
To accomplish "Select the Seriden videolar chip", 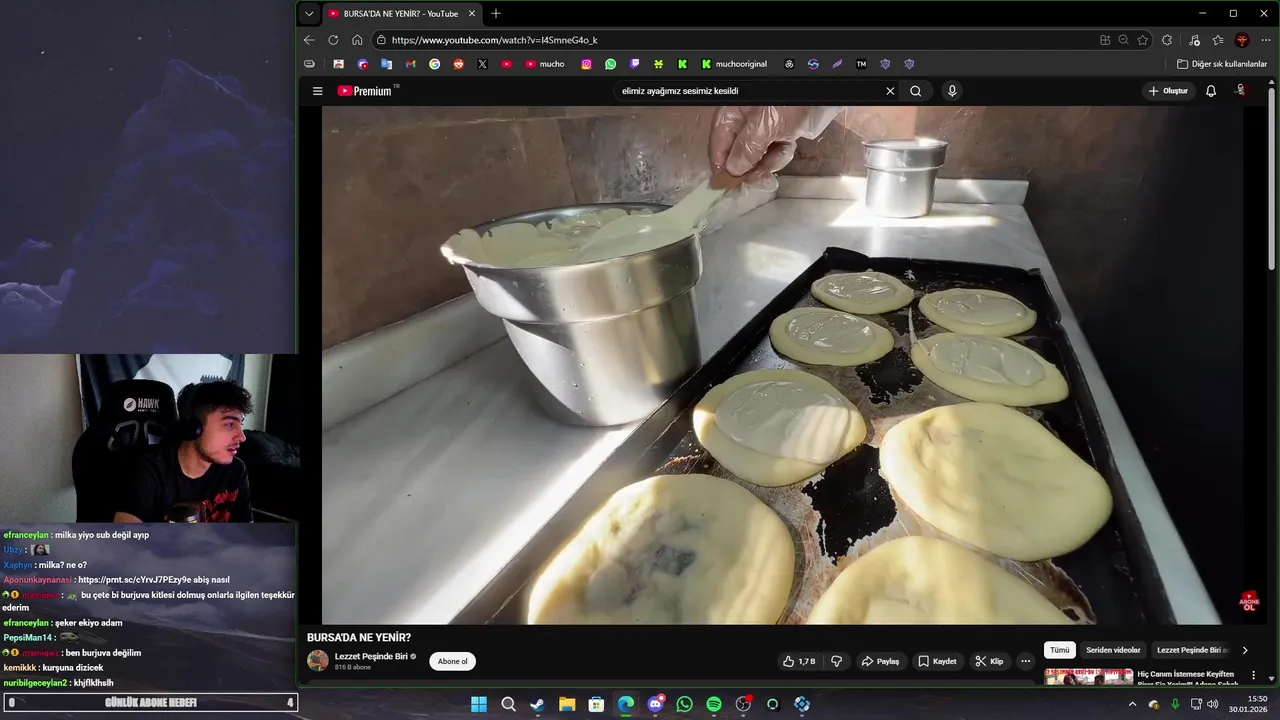I will 1113,650.
